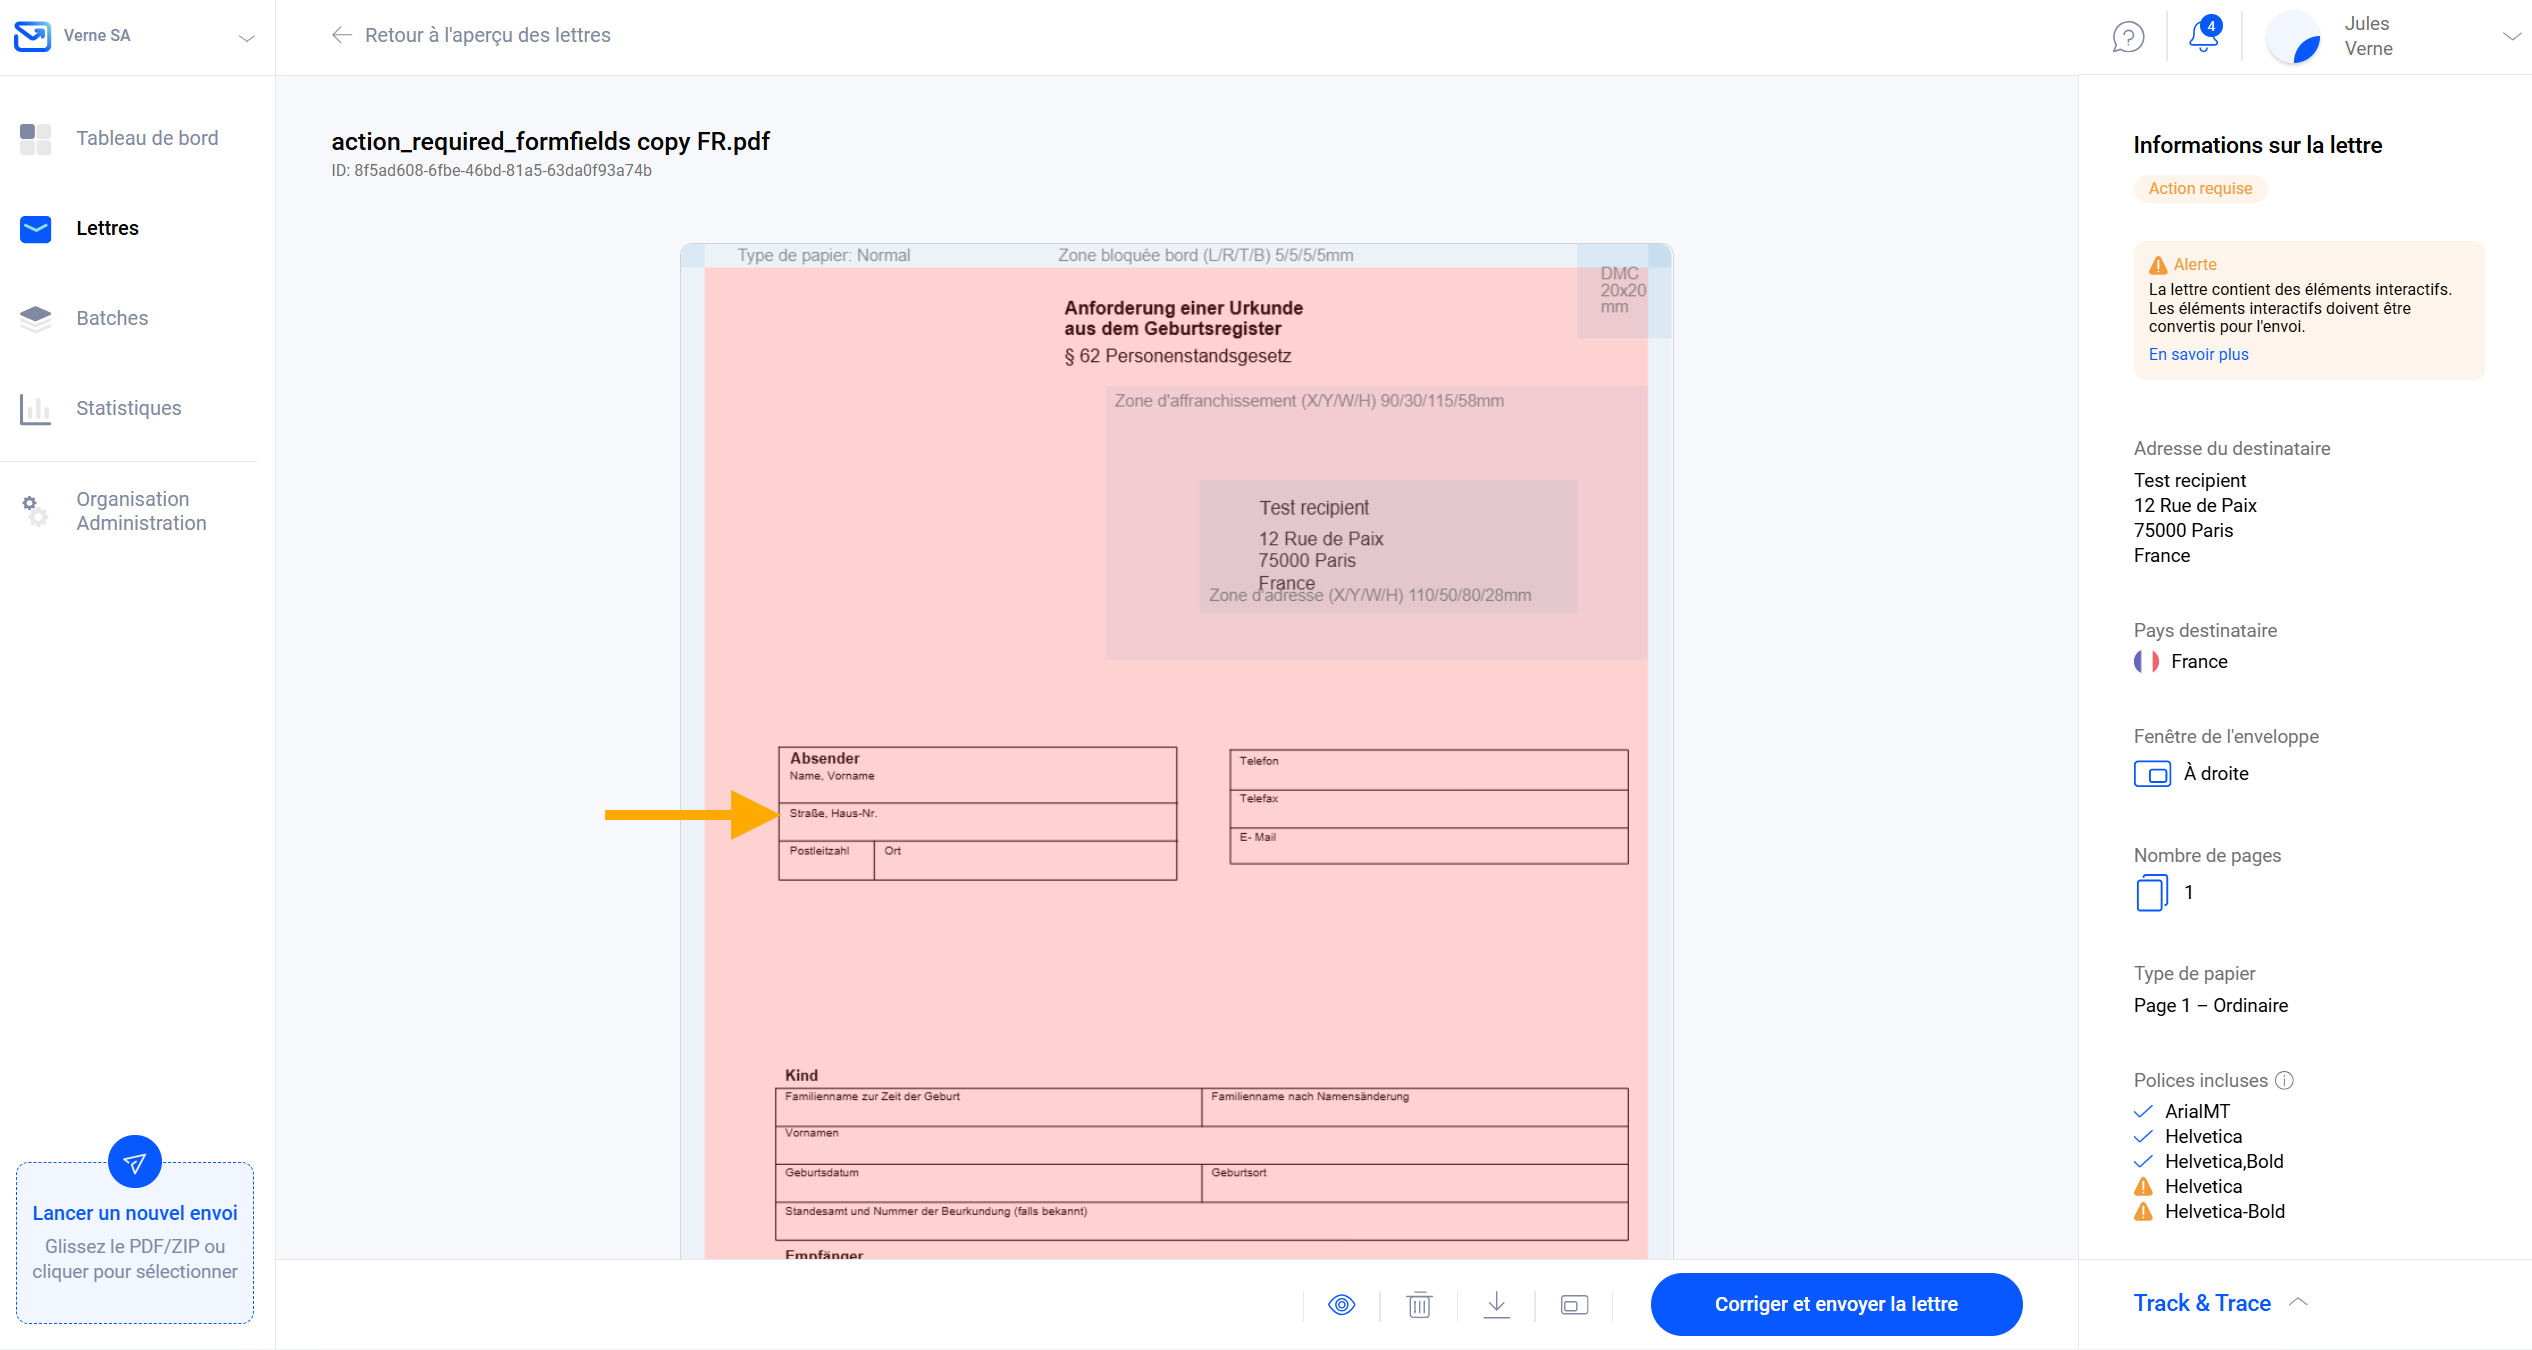Open Organisation Administration settings
The image size is (2532, 1350).
[x=141, y=511]
